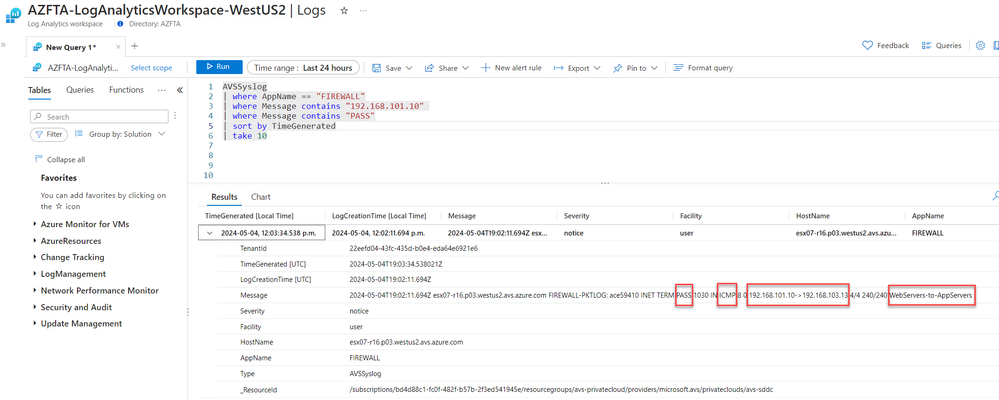
Task: Open Feedback via the heart icon
Action: 885,46
